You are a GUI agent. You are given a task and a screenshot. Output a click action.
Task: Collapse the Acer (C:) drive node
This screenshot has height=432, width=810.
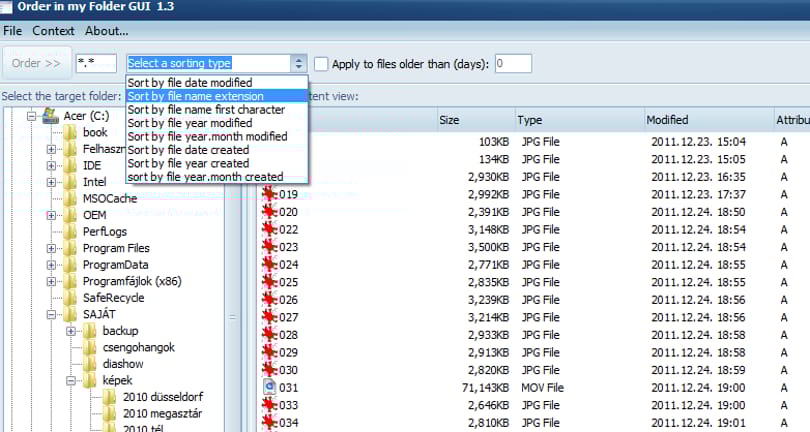coord(32,116)
